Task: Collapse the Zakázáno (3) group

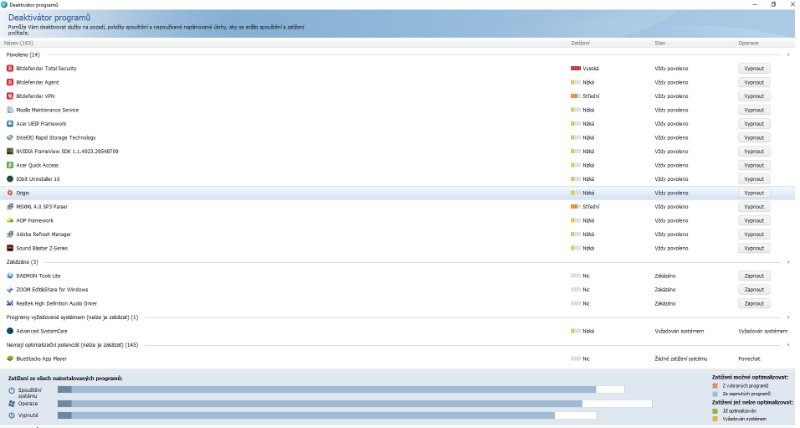Action: click(788, 262)
